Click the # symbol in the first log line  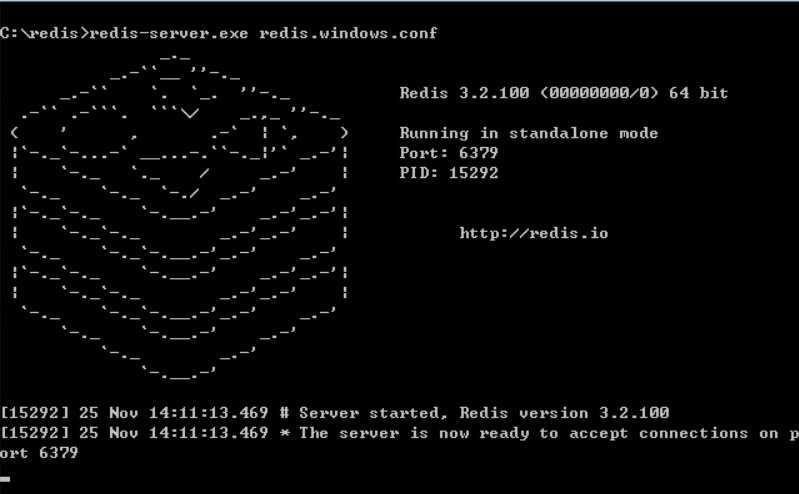pyautogui.click(x=284, y=413)
